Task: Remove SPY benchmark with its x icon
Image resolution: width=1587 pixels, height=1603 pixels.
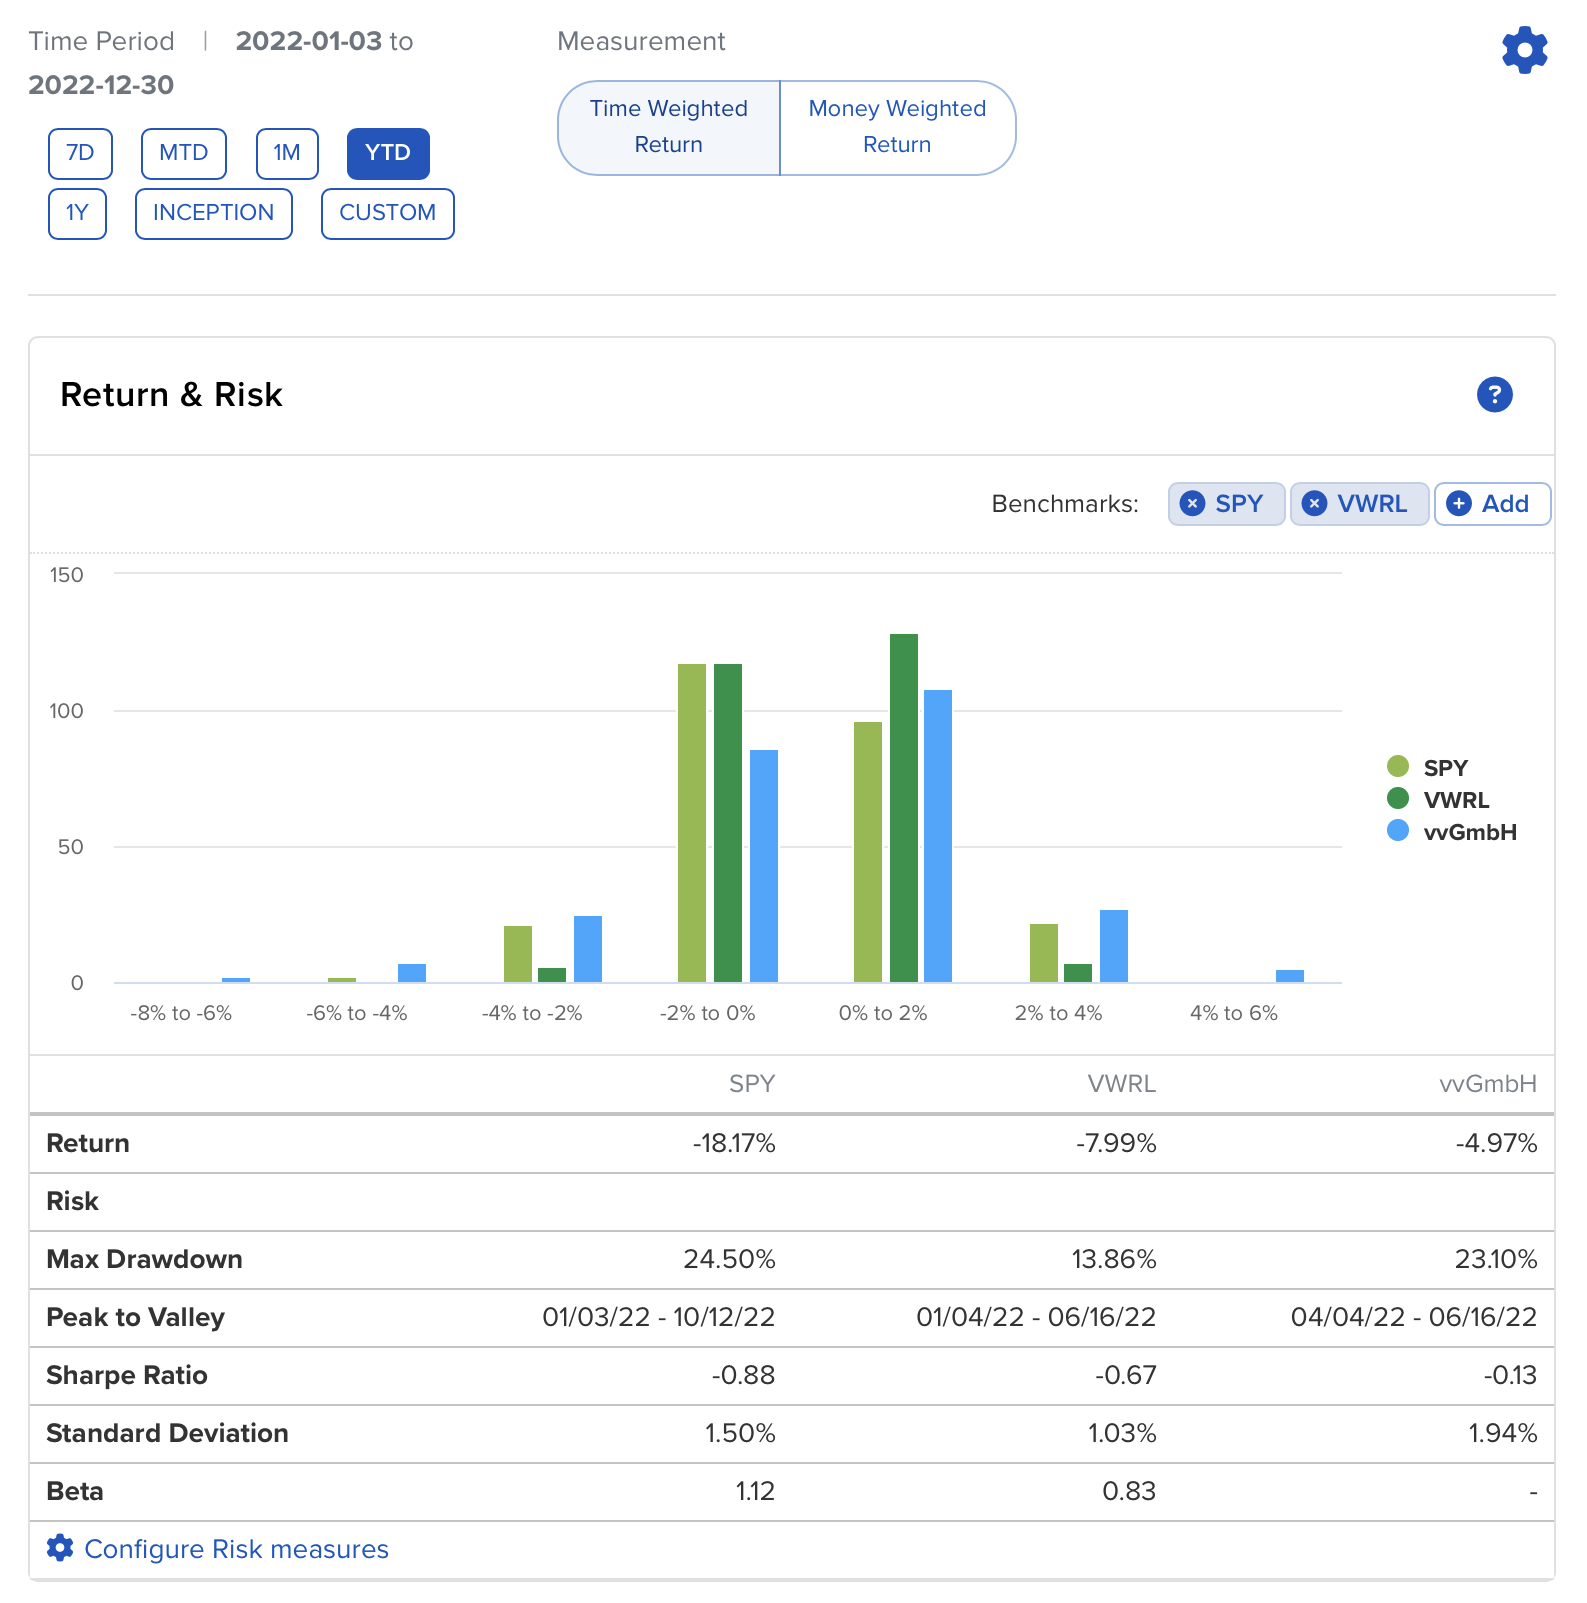Action: [1192, 504]
